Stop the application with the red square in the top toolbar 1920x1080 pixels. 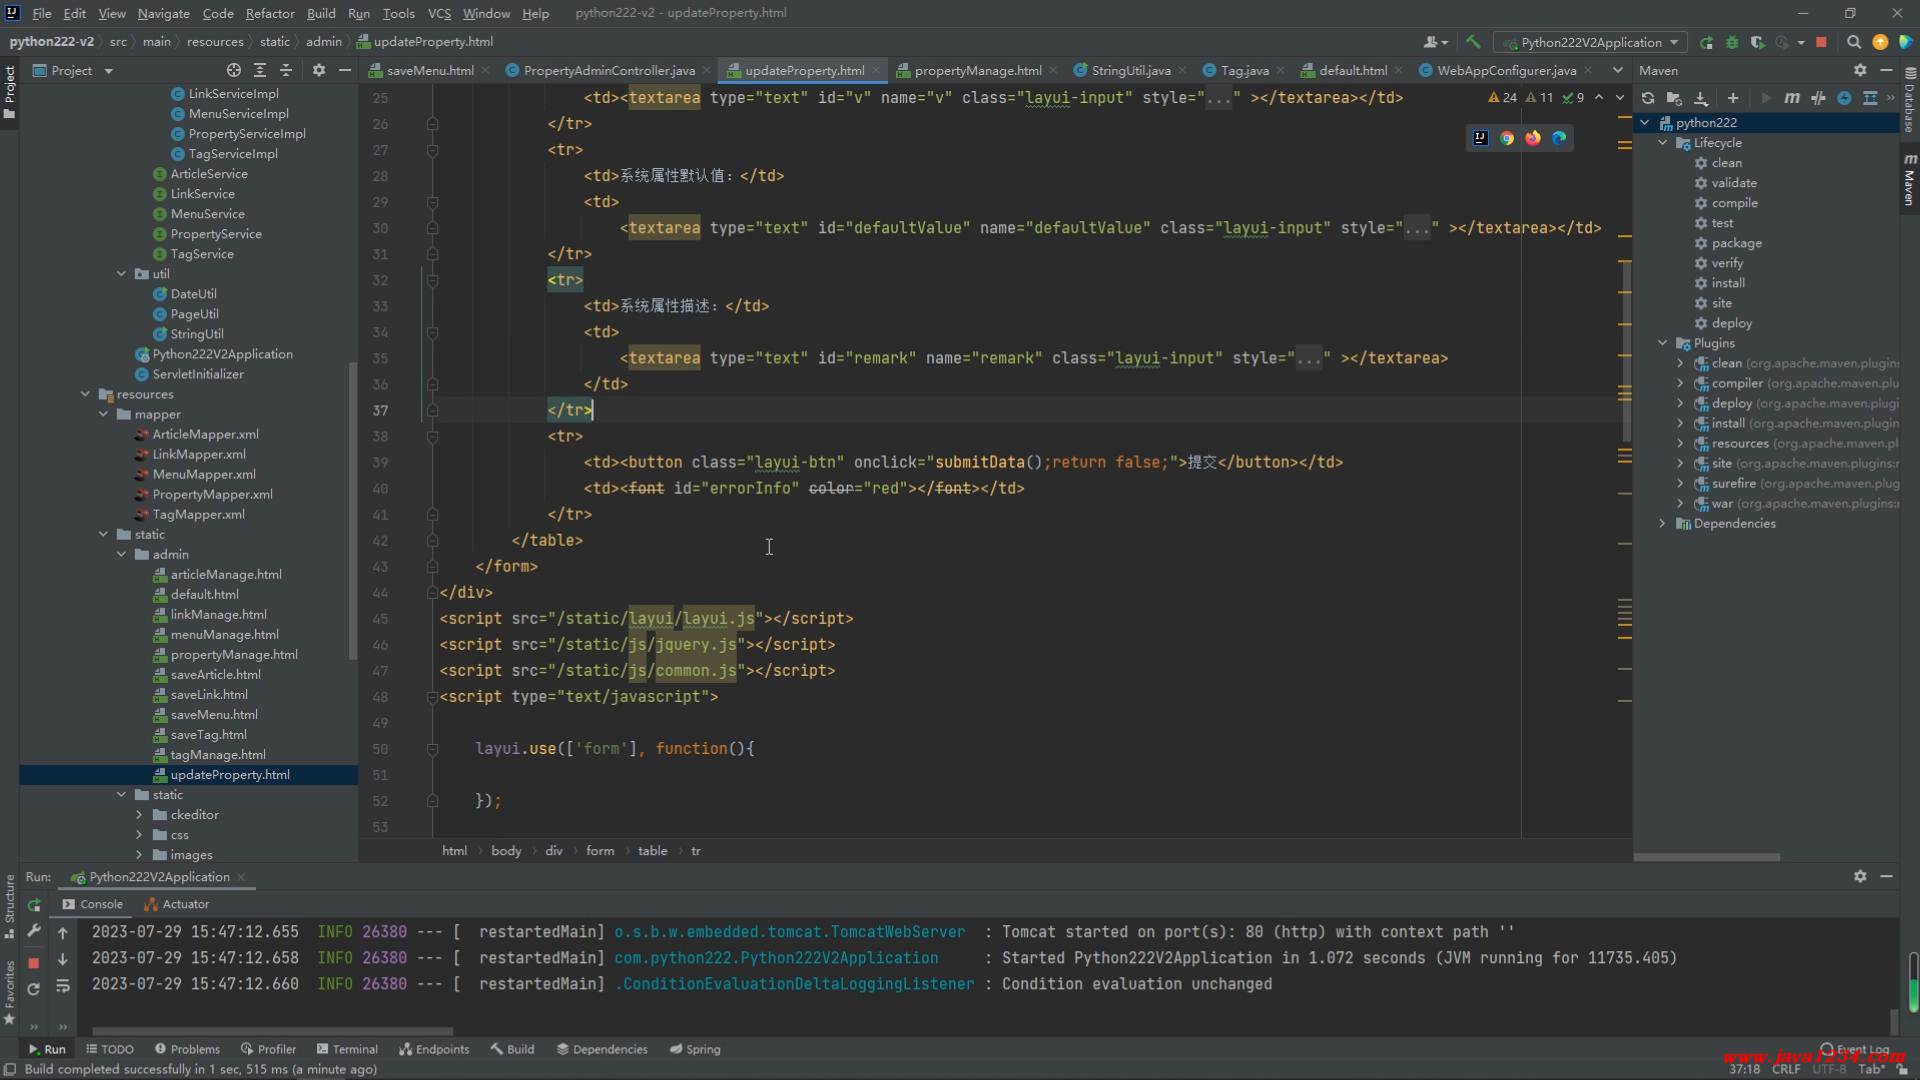pos(1821,42)
